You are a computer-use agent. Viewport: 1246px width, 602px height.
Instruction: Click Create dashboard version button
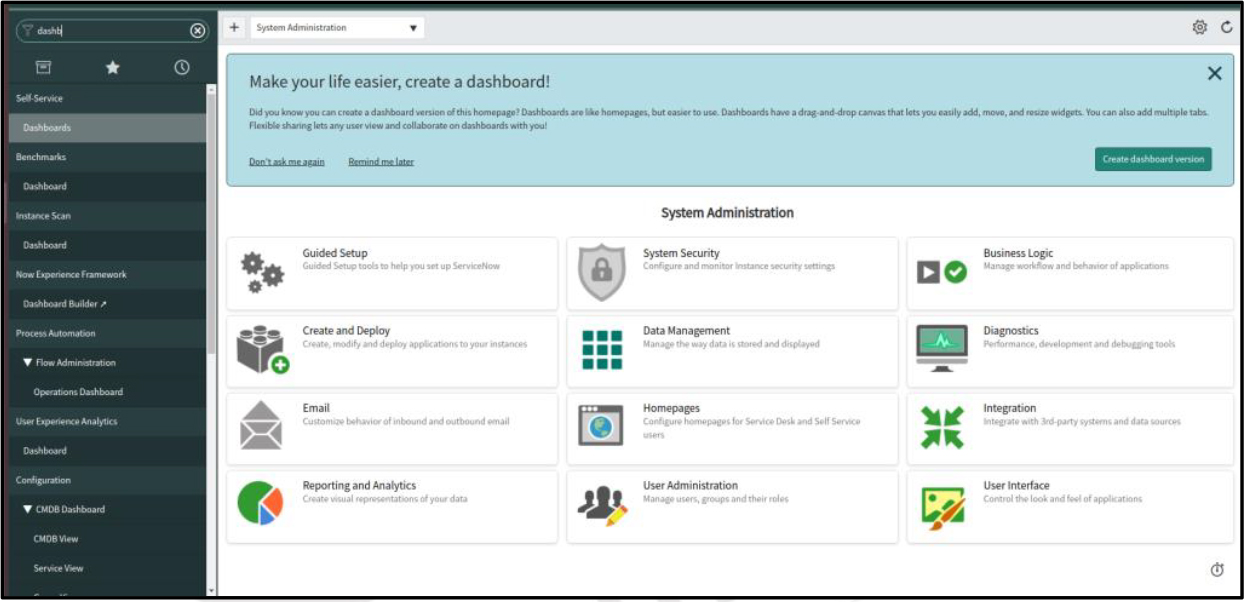click(x=1153, y=159)
